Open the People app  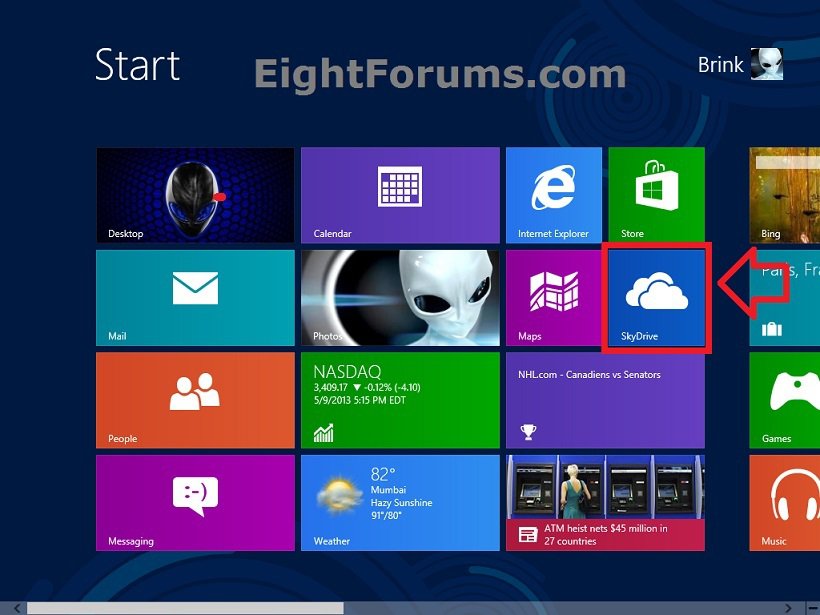point(195,400)
